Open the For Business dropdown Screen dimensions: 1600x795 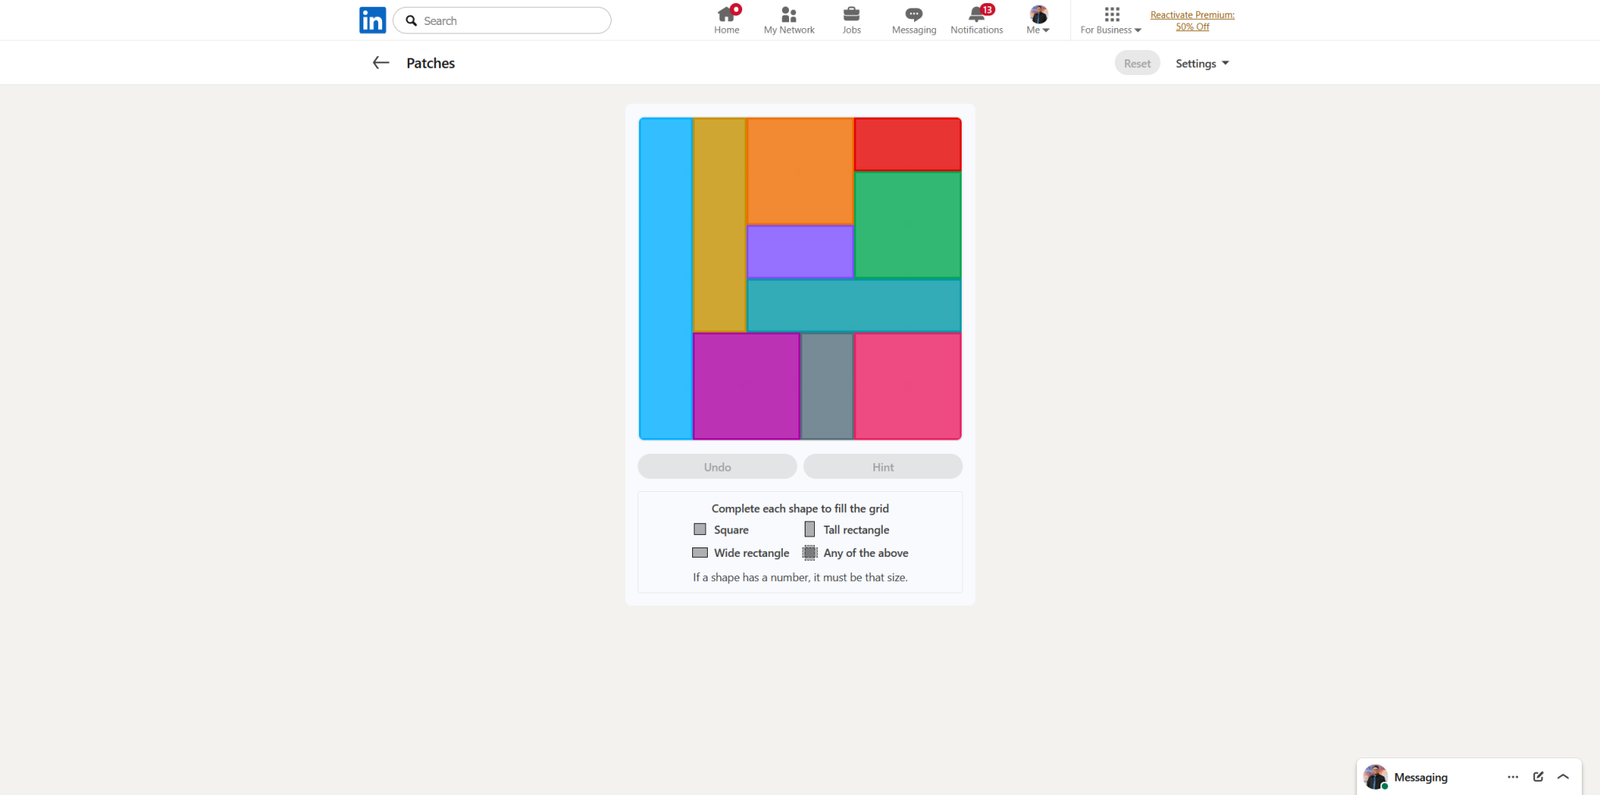point(1110,20)
